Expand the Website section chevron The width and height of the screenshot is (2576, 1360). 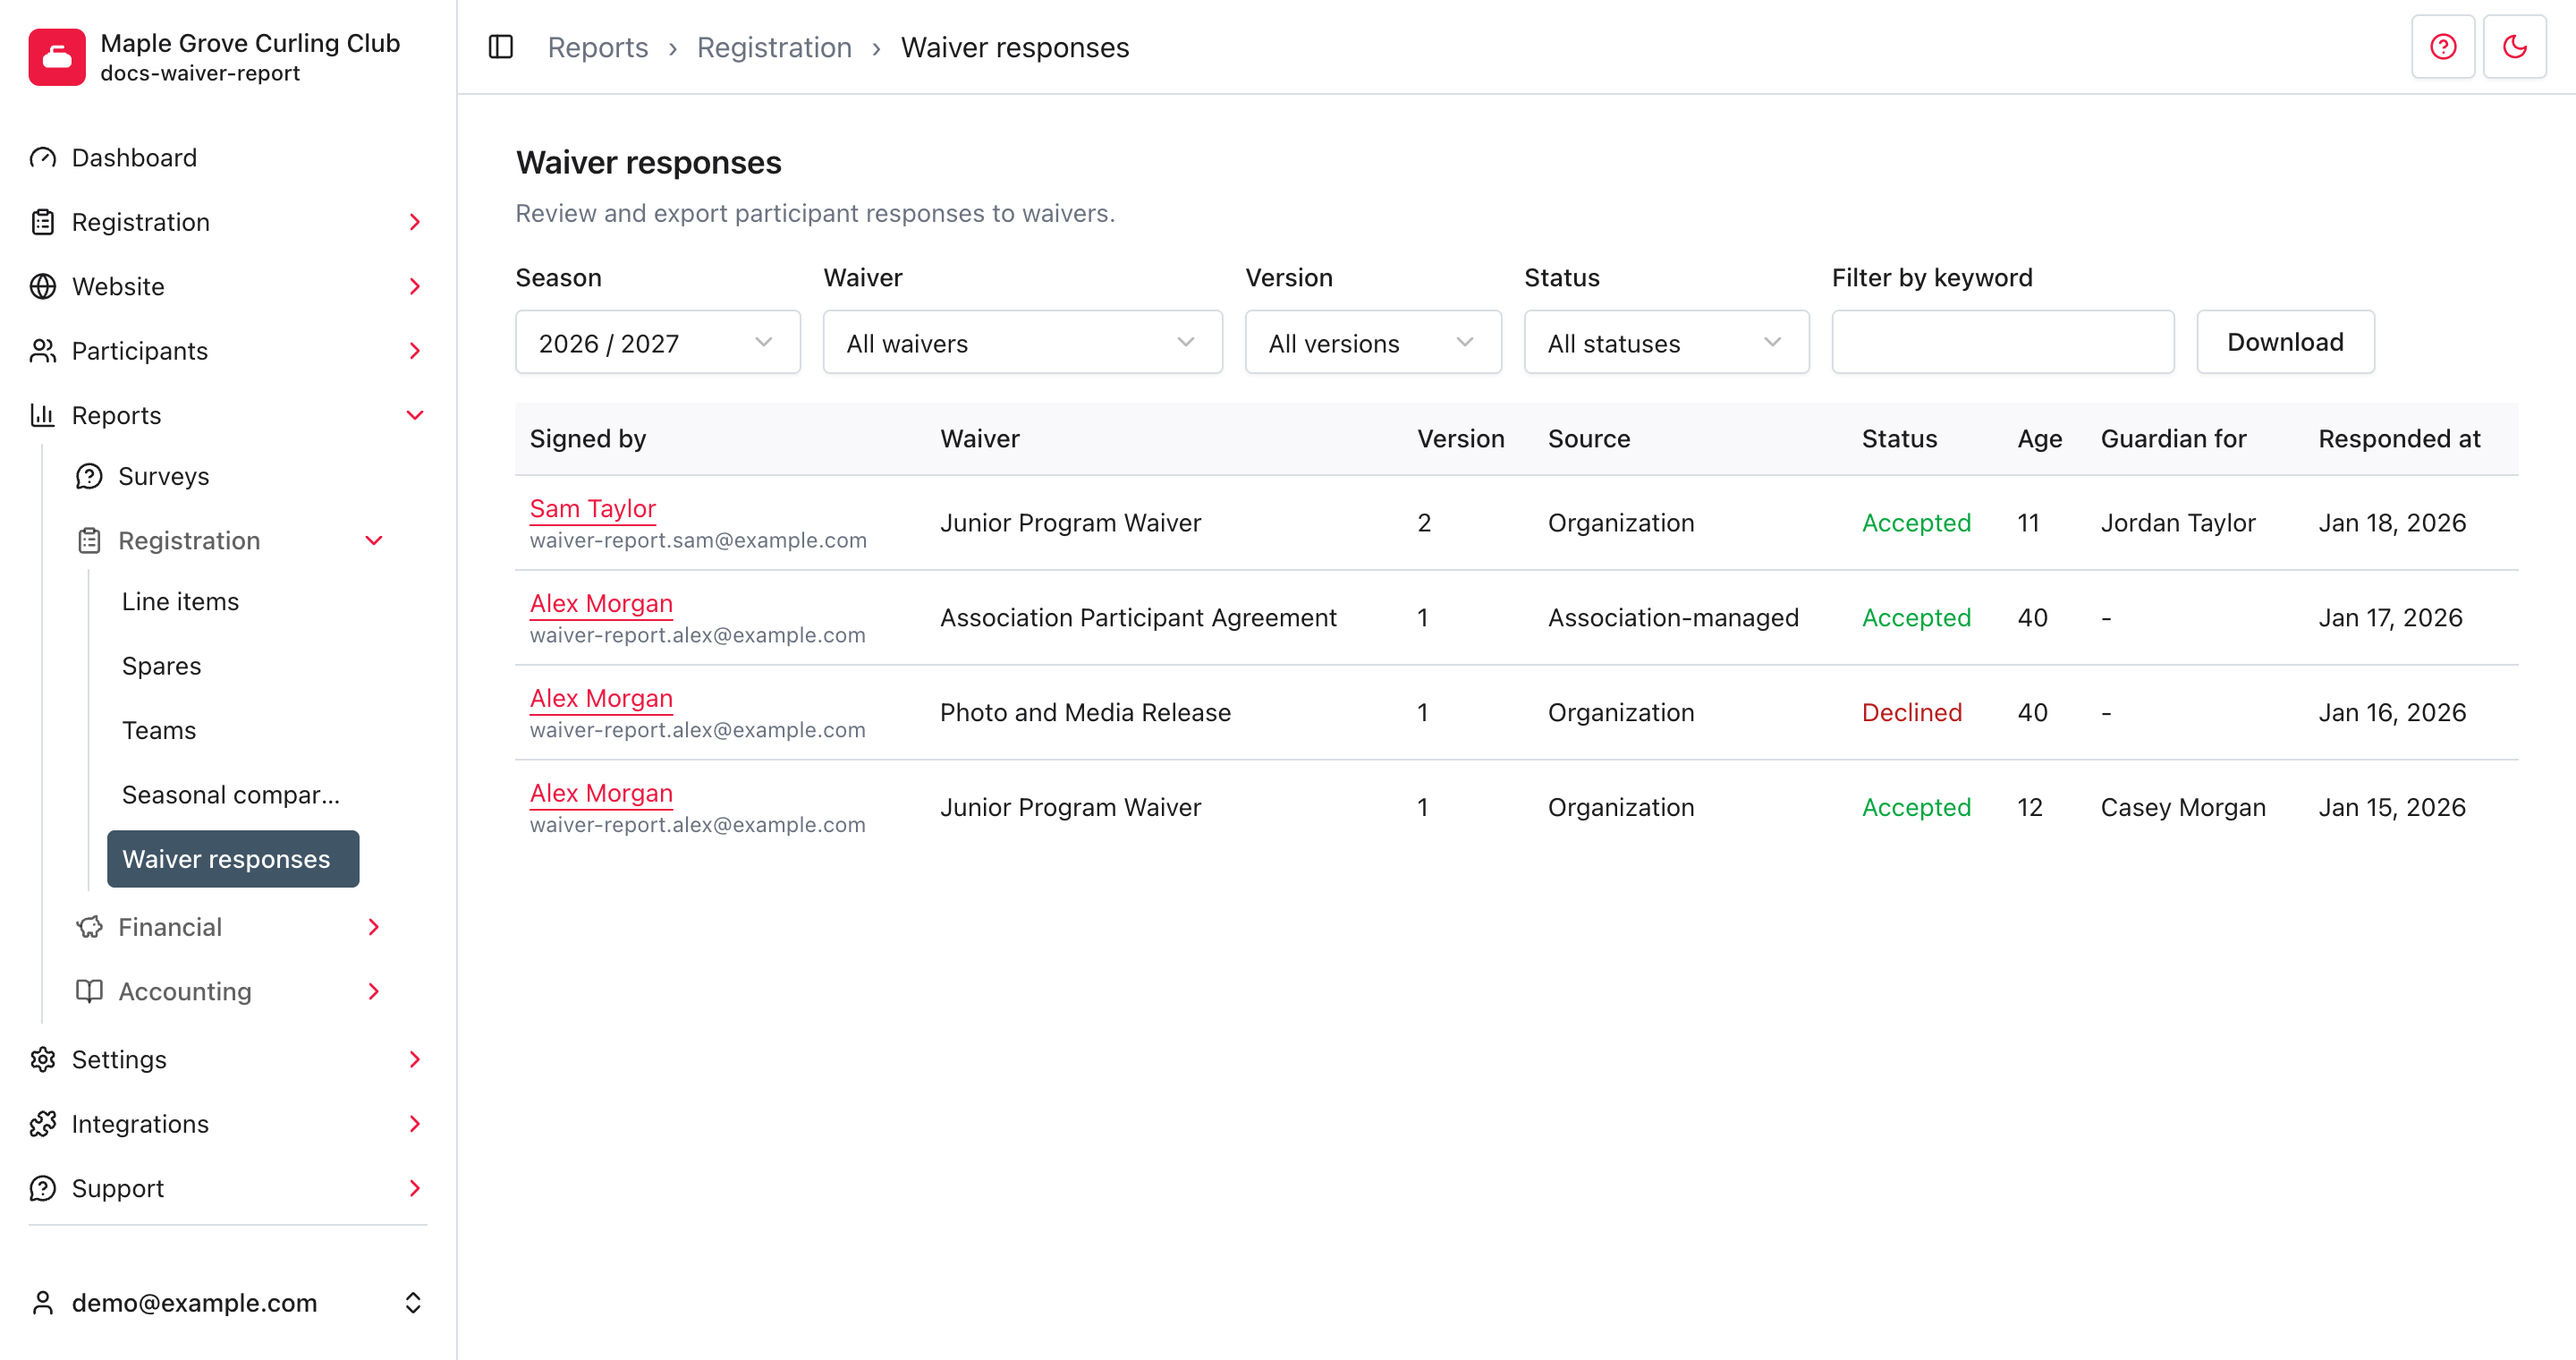click(x=415, y=287)
